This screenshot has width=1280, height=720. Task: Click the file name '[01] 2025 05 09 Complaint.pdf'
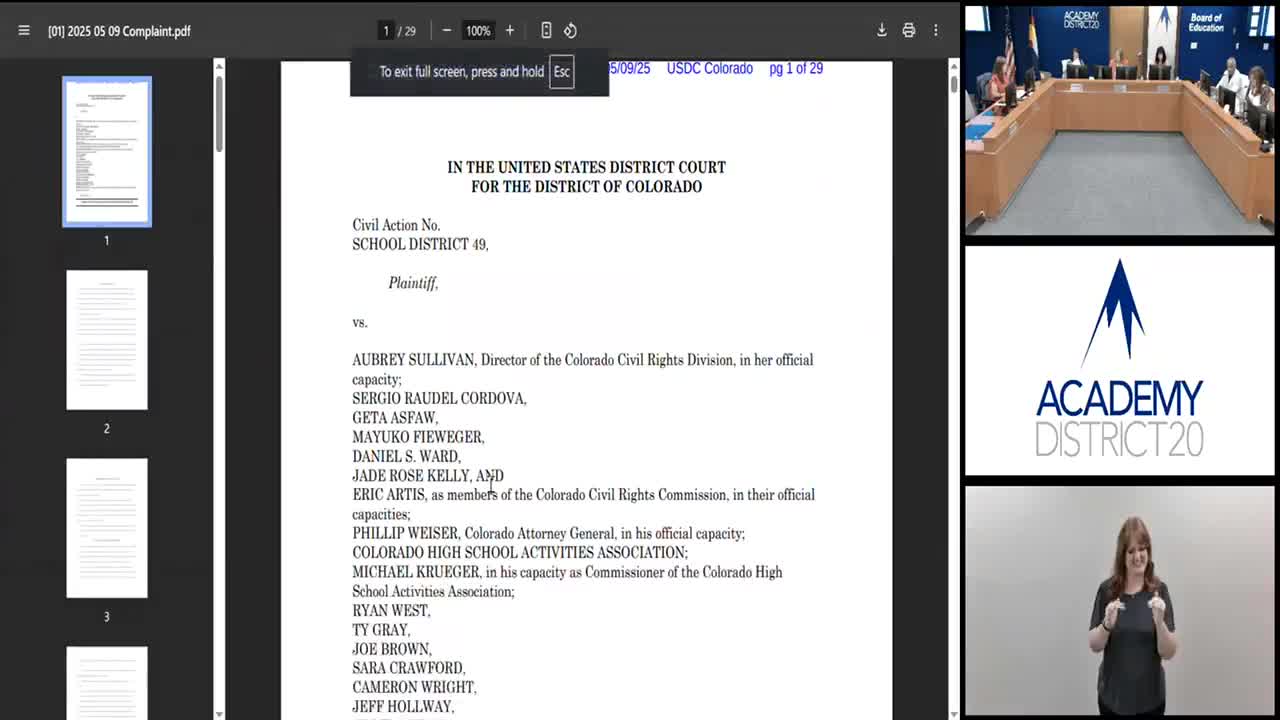[119, 31]
